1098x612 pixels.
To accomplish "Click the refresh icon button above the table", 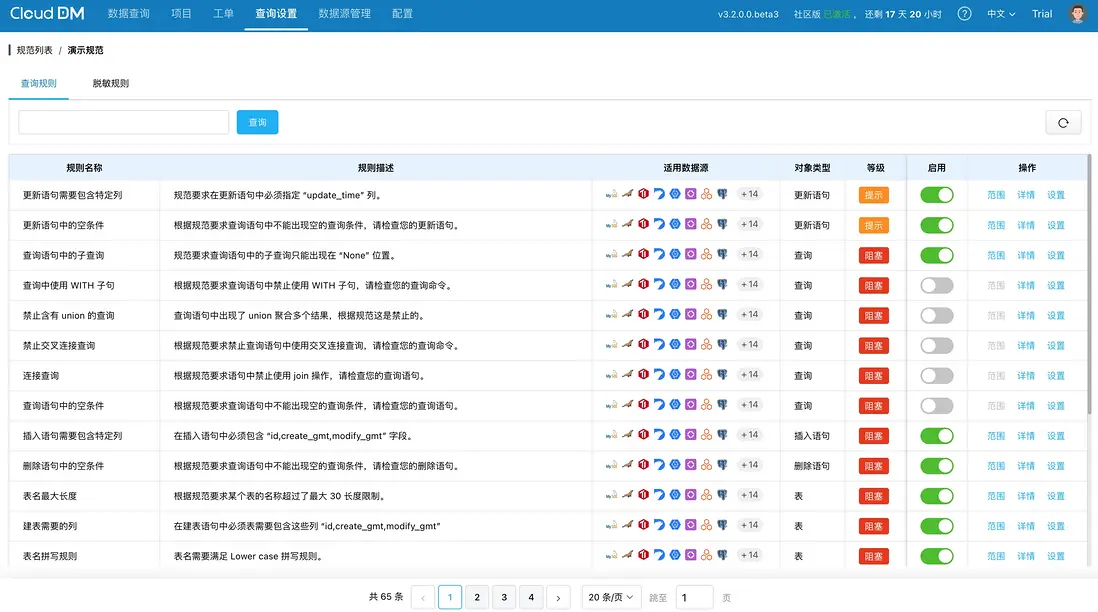I will tap(1063, 122).
